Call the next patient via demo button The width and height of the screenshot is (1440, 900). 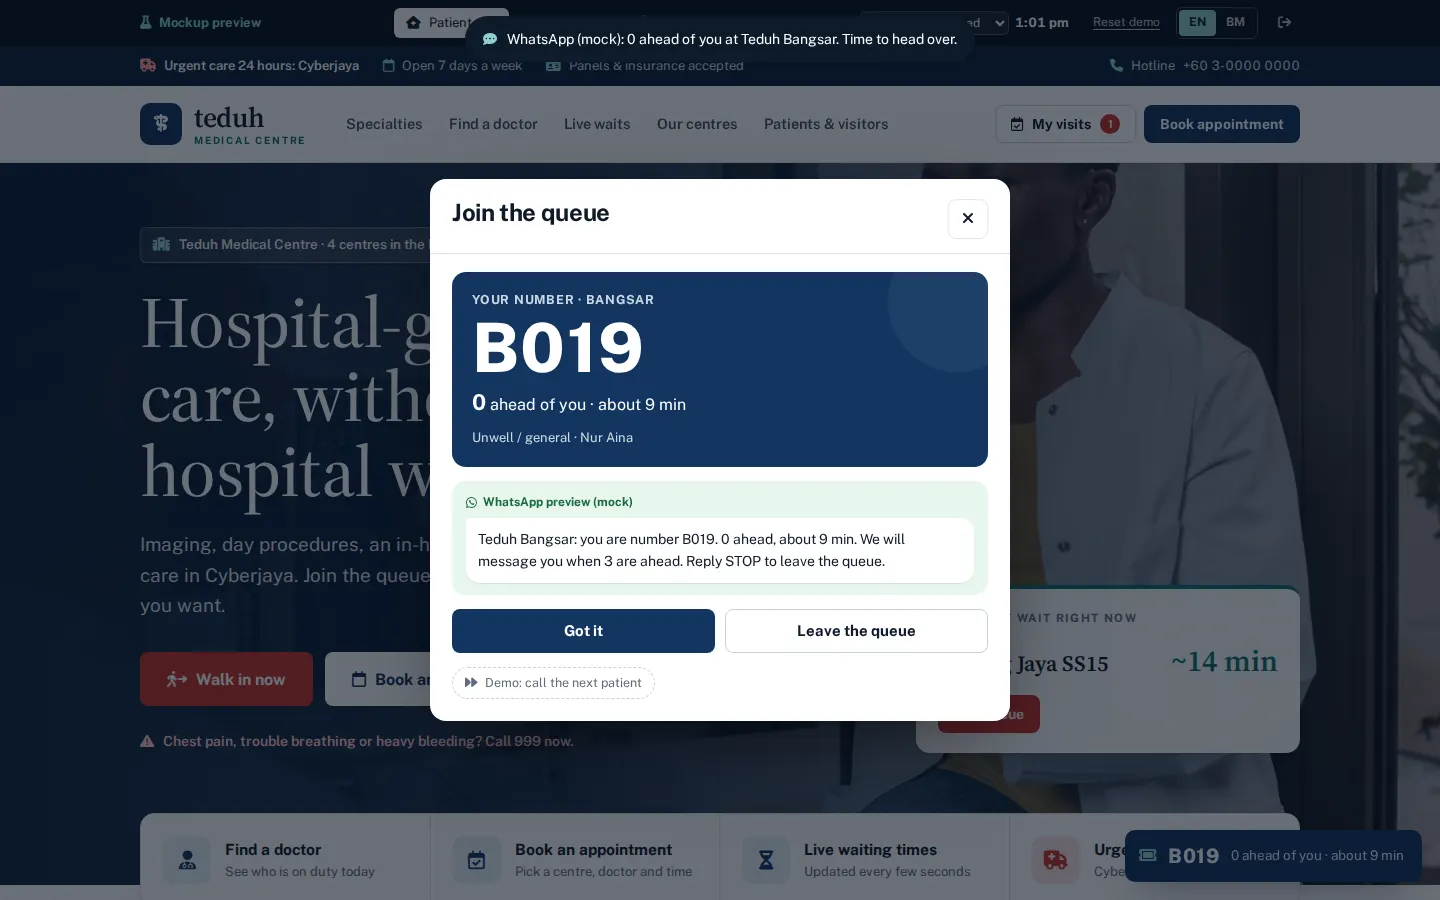point(553,683)
